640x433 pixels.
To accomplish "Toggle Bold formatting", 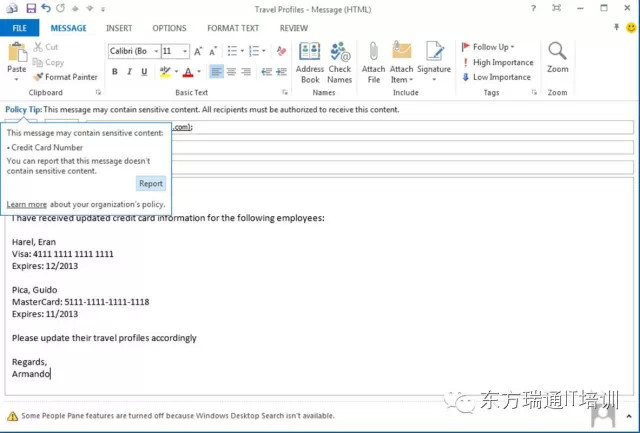I will 115,72.
